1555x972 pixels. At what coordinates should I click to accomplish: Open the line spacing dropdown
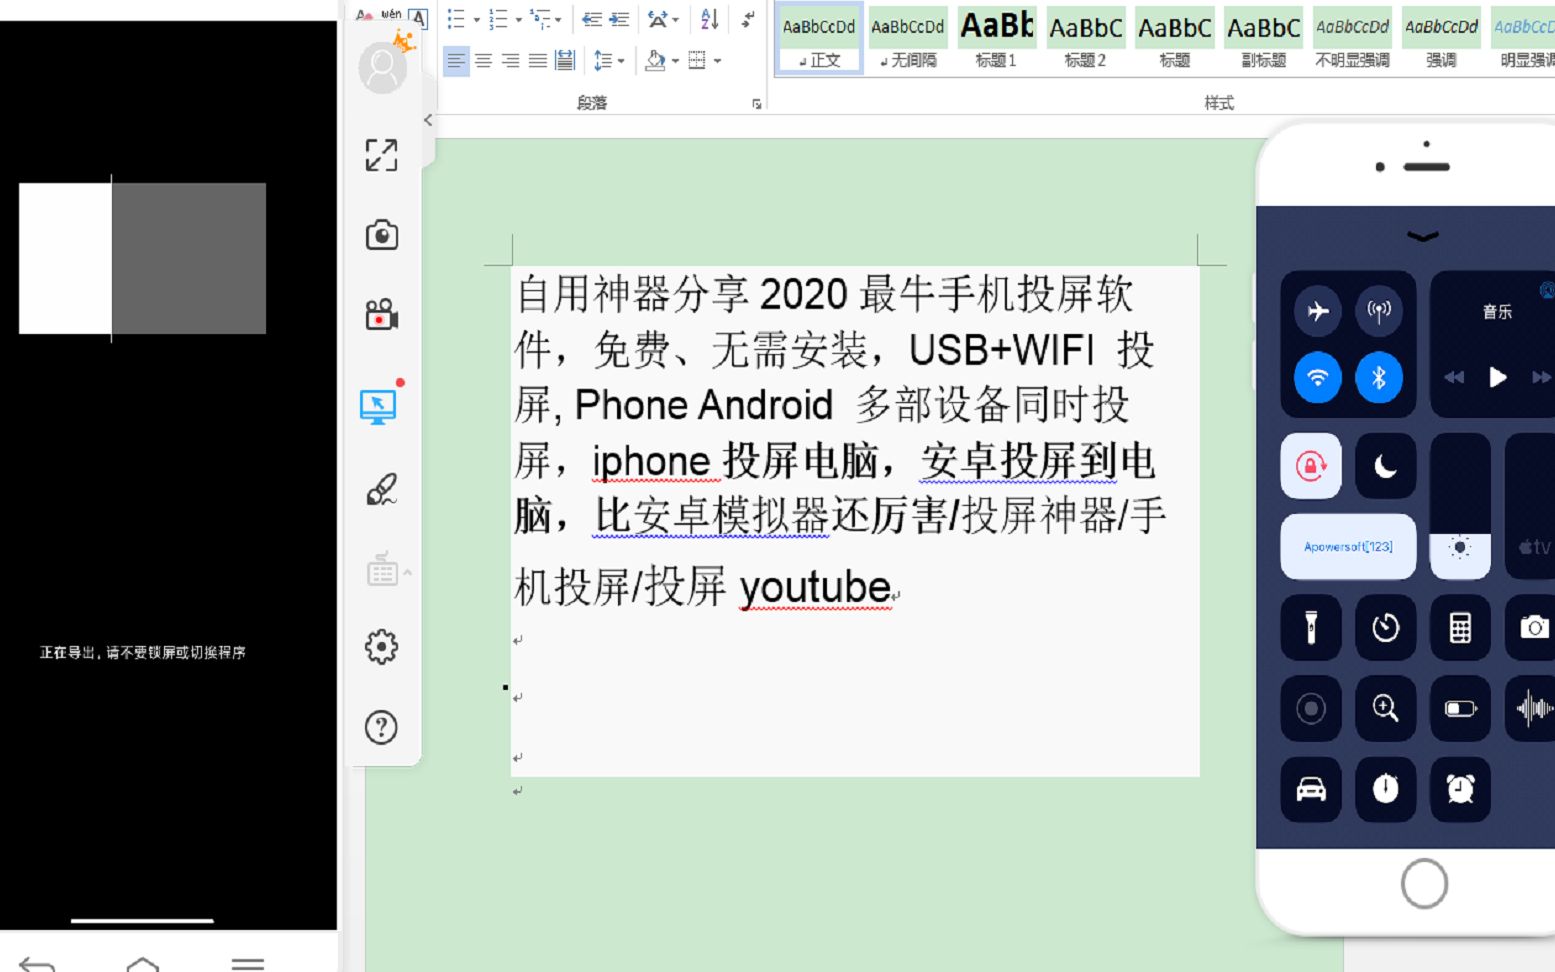point(620,60)
